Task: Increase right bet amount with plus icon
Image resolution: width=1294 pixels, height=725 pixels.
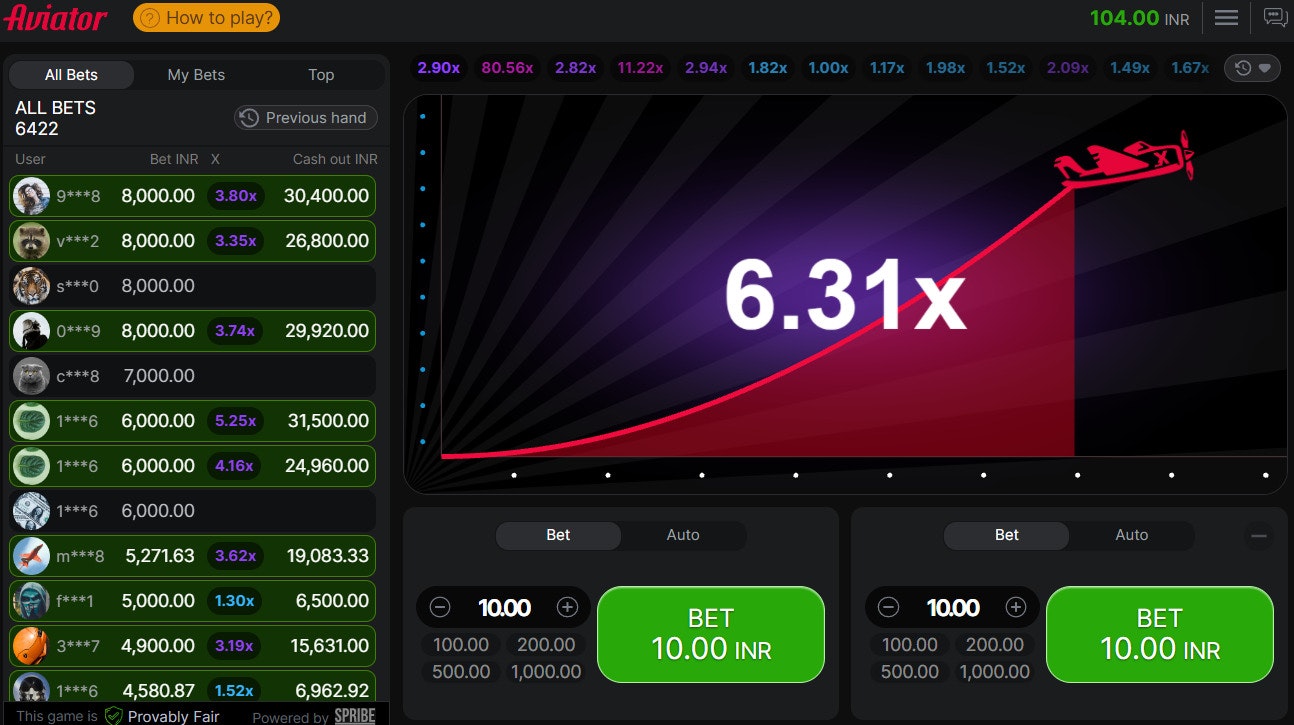Action: click(x=1016, y=608)
